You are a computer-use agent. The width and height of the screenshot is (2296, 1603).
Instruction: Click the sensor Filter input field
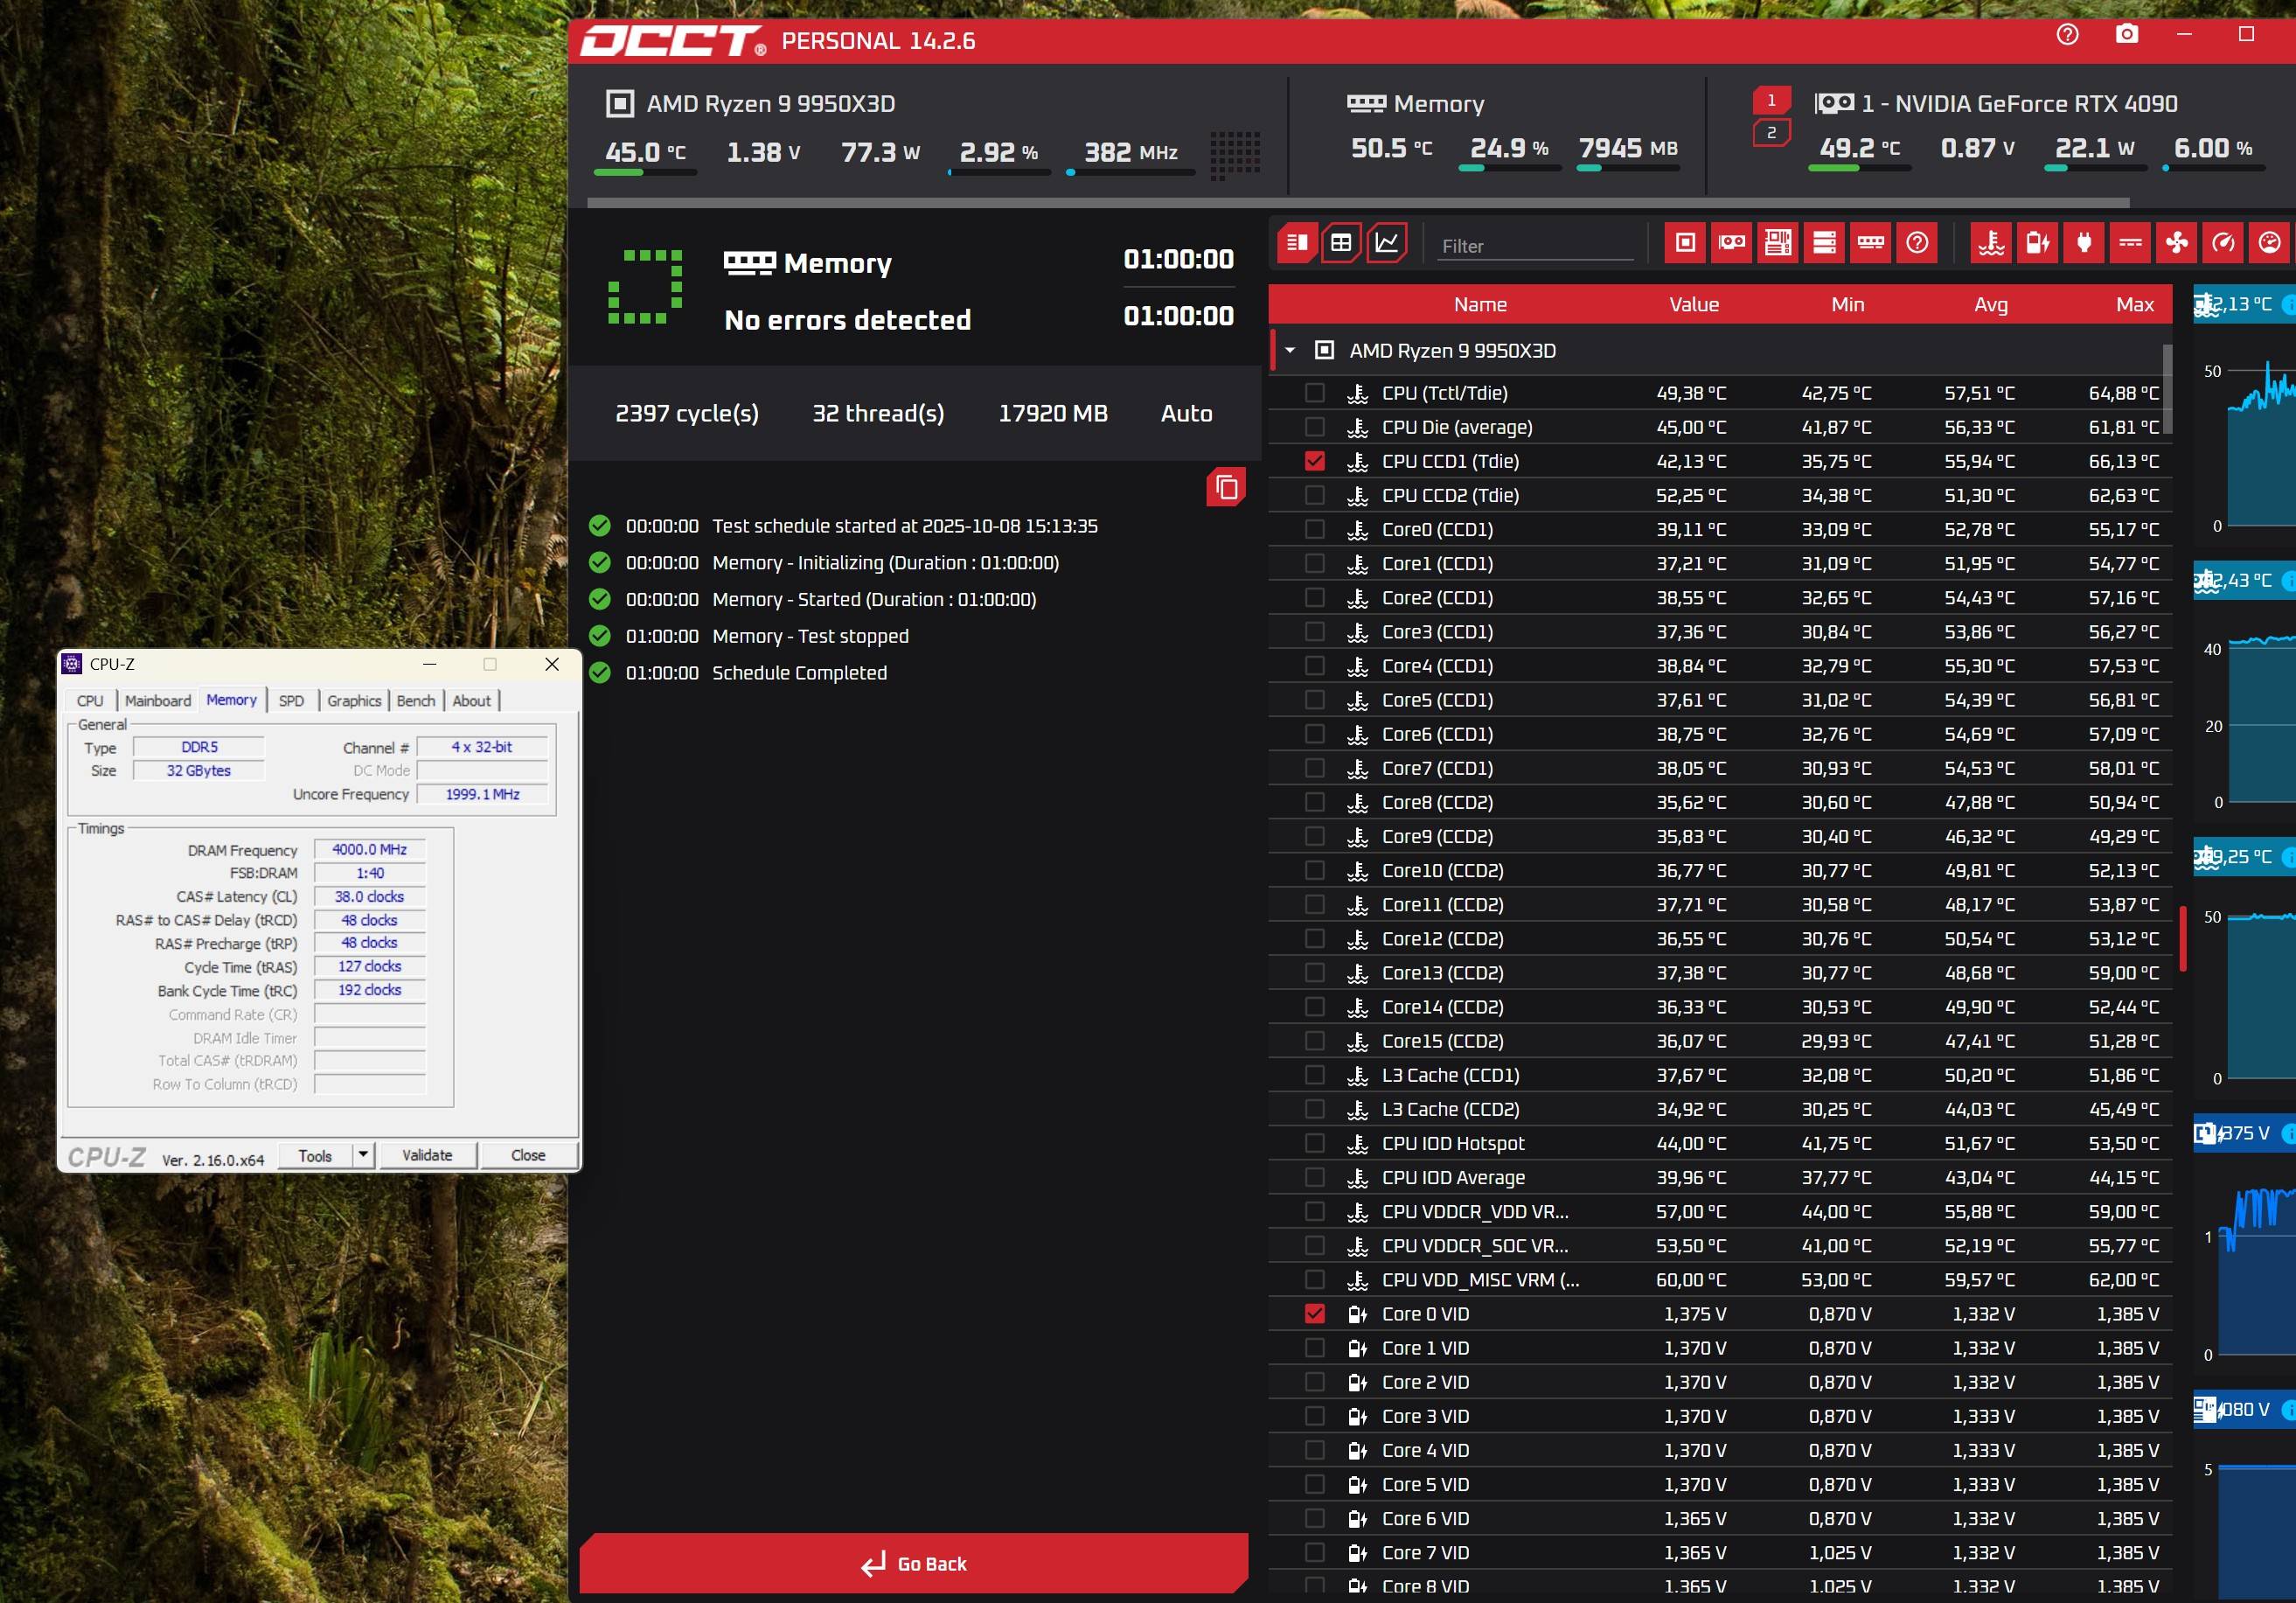1535,246
